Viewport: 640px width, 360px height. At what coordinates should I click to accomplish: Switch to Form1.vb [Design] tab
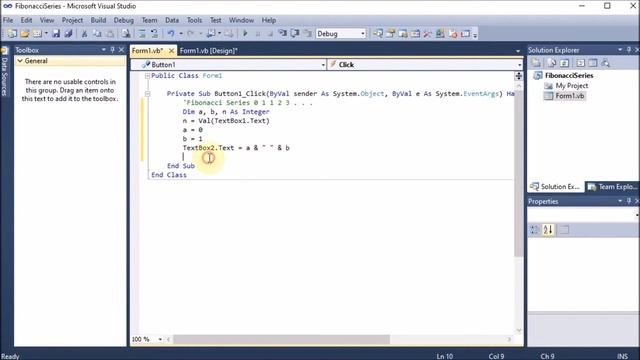click(209, 51)
